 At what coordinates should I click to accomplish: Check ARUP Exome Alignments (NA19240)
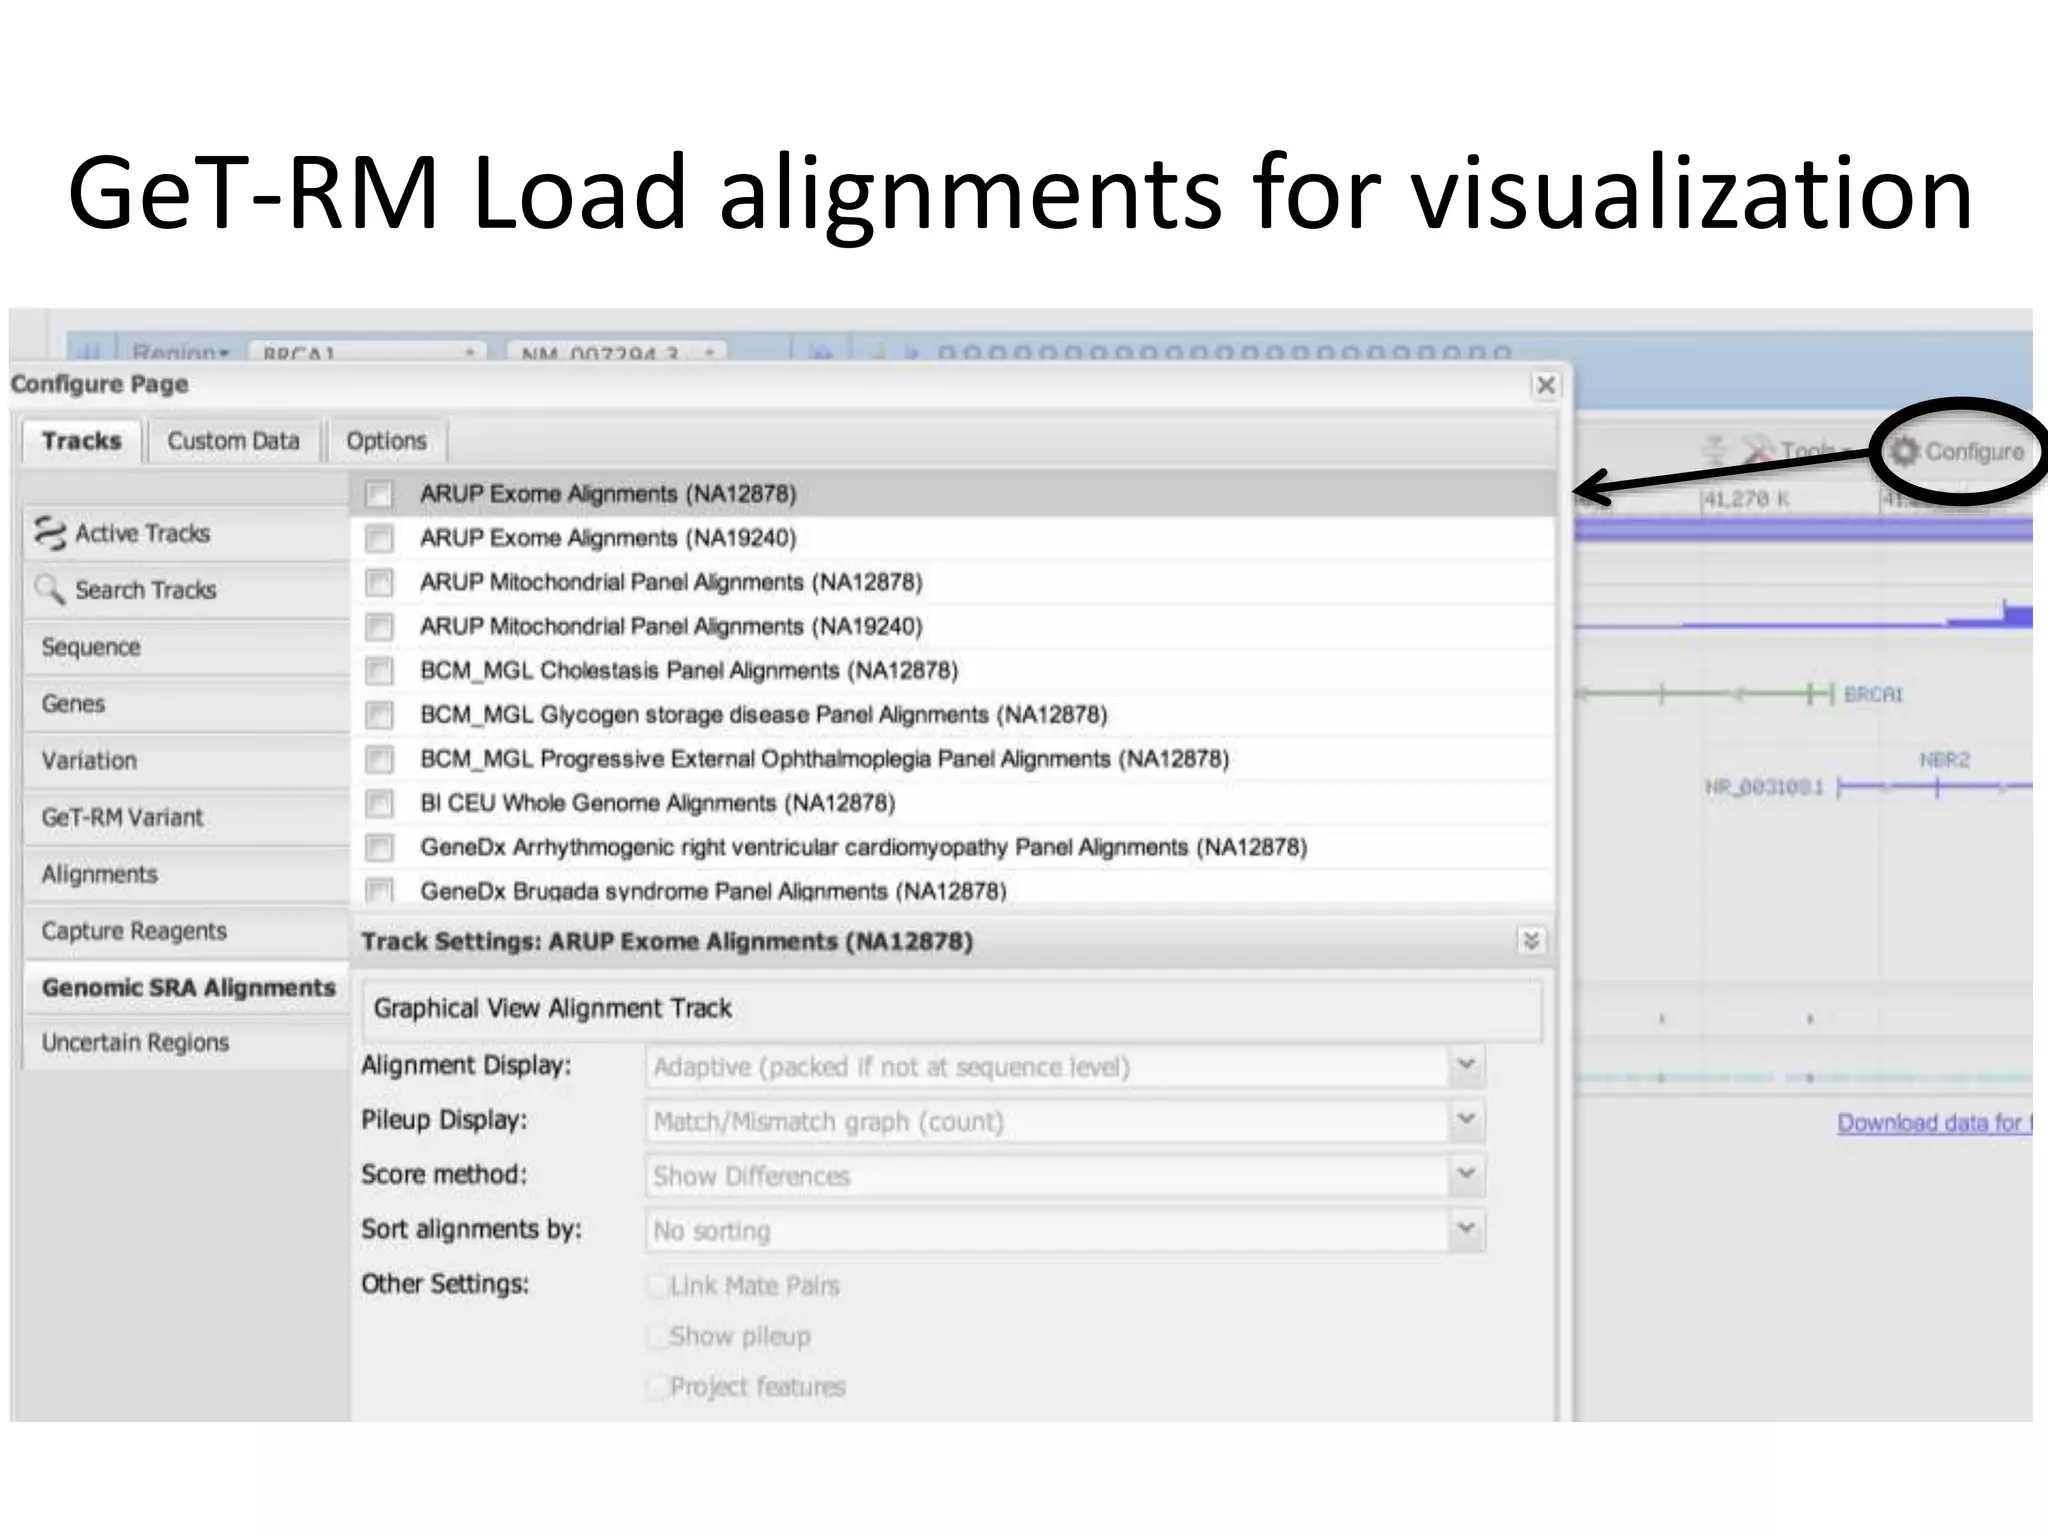[x=379, y=539]
